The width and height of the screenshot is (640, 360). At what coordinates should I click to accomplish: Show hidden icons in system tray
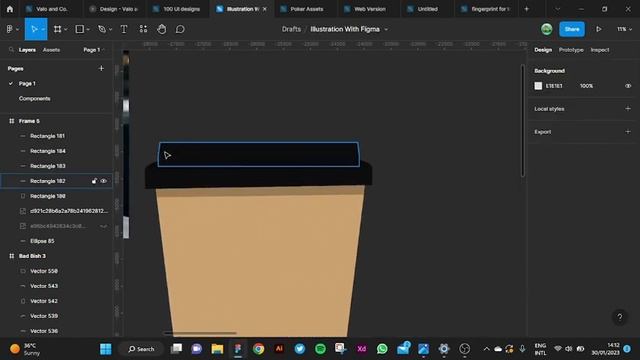(x=486, y=349)
